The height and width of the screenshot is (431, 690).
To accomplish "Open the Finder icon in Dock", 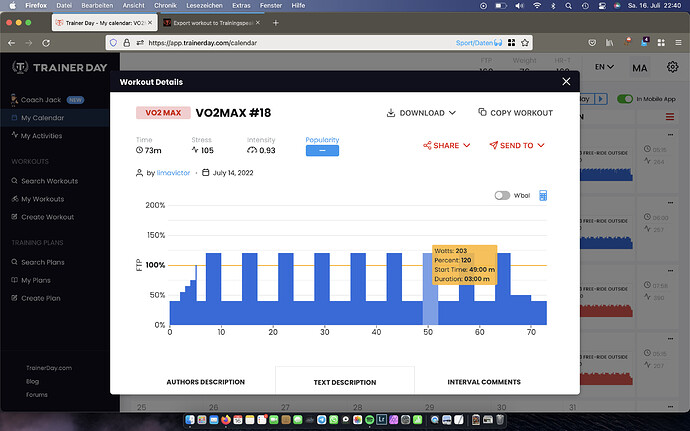I will pyautogui.click(x=190, y=420).
